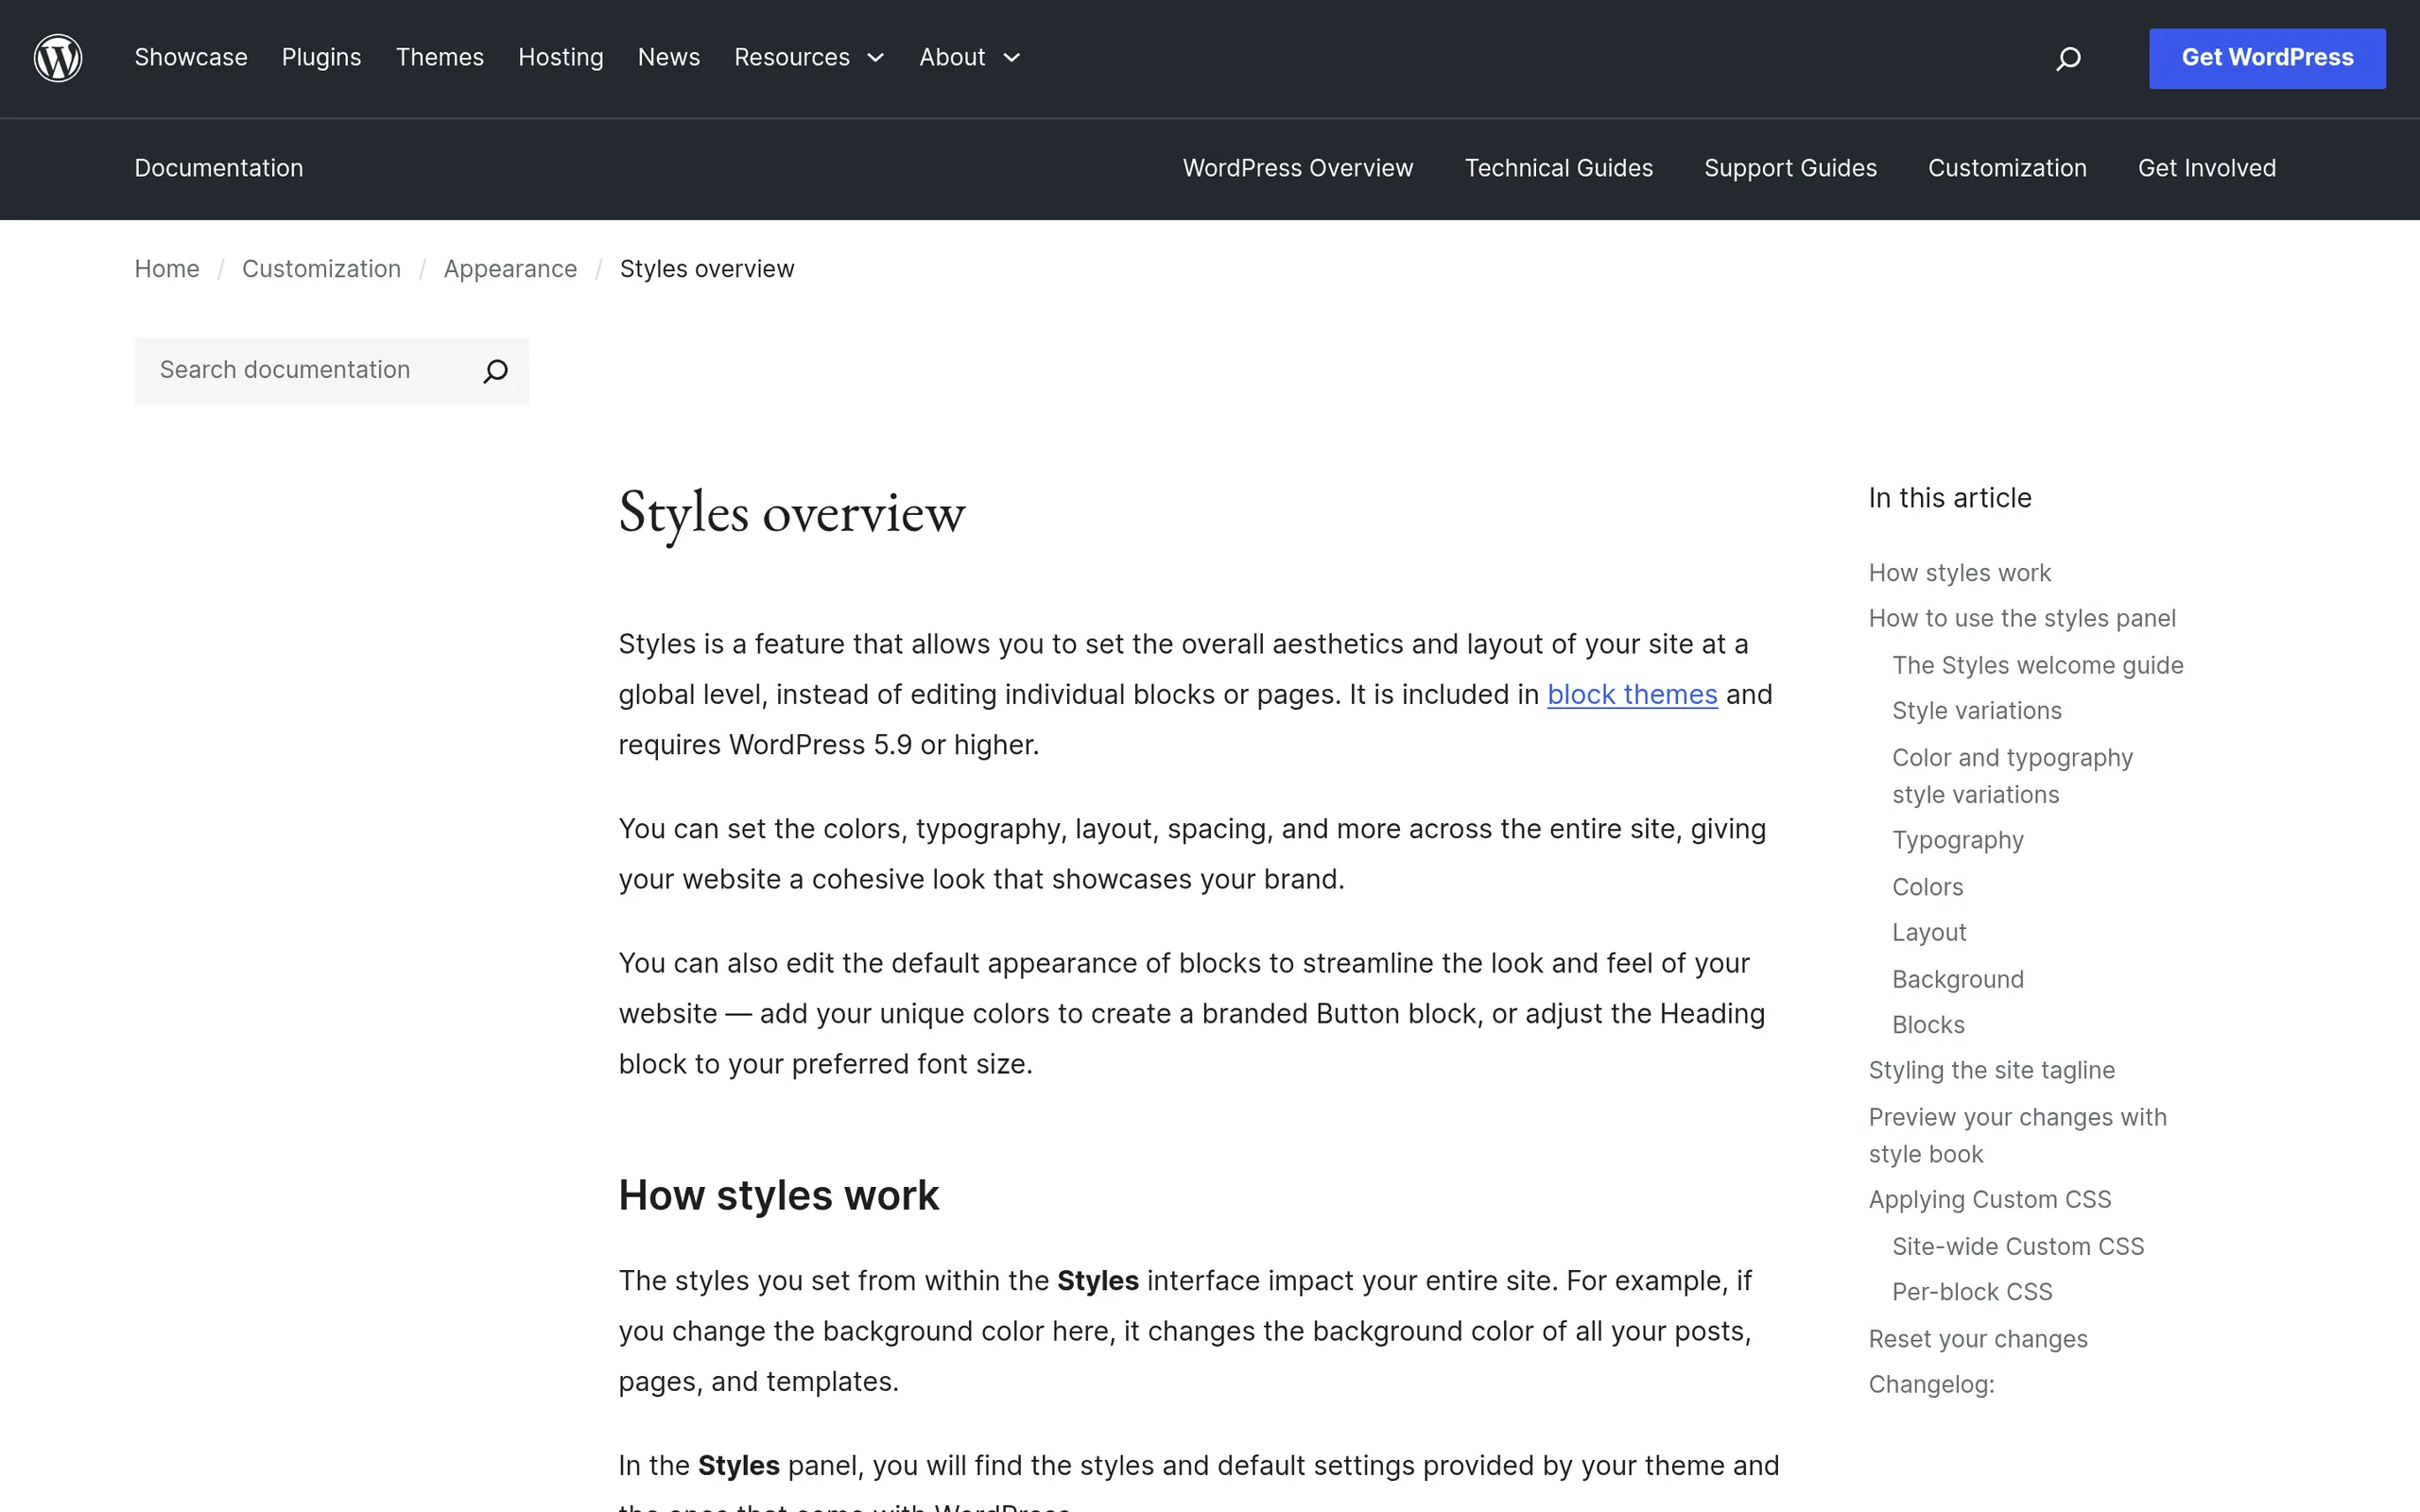
Task: Click the search documentation magnifier icon
Action: [495, 372]
